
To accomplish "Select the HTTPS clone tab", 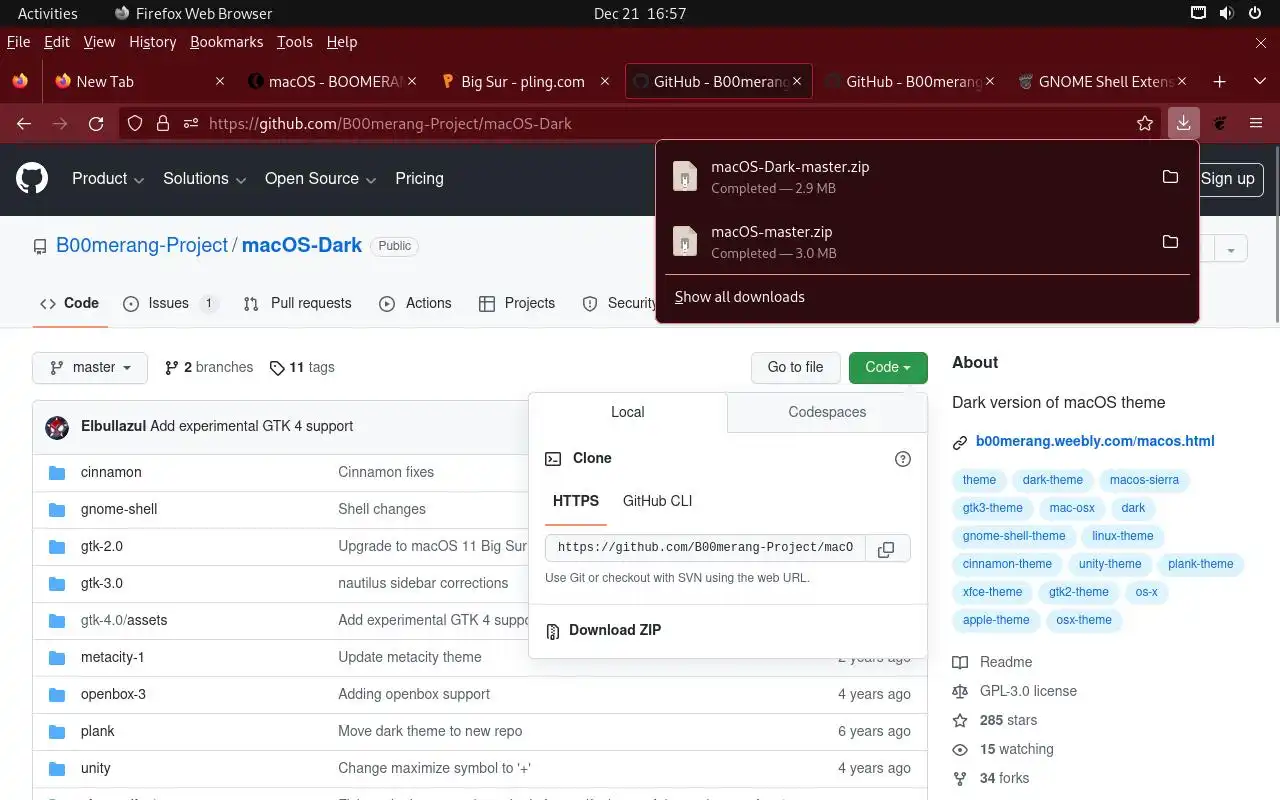I will click(576, 501).
